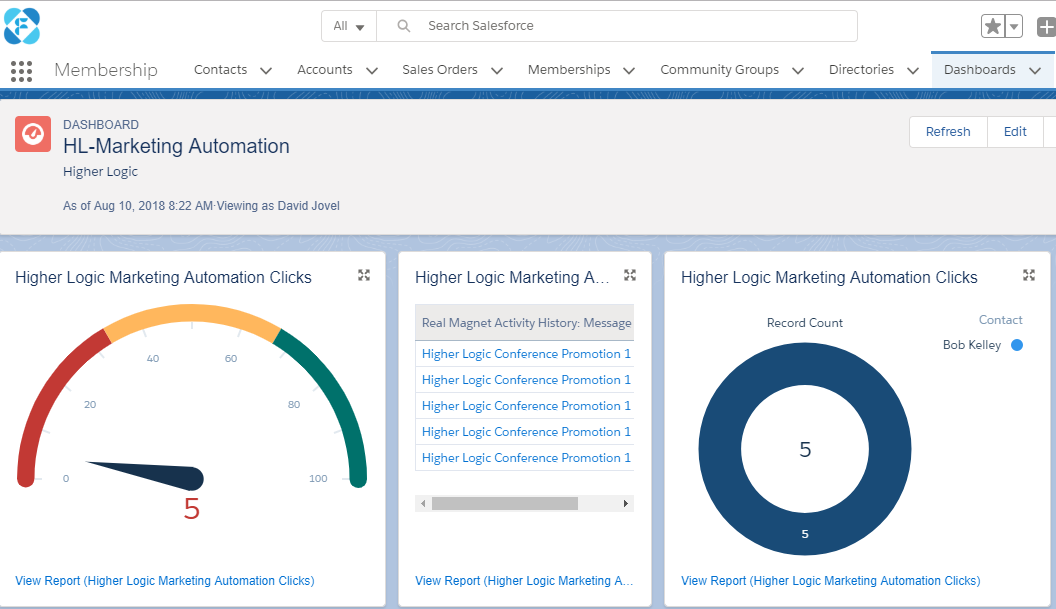The height and width of the screenshot is (609, 1056).
Task: Go to the Directories tab
Action: [861, 69]
